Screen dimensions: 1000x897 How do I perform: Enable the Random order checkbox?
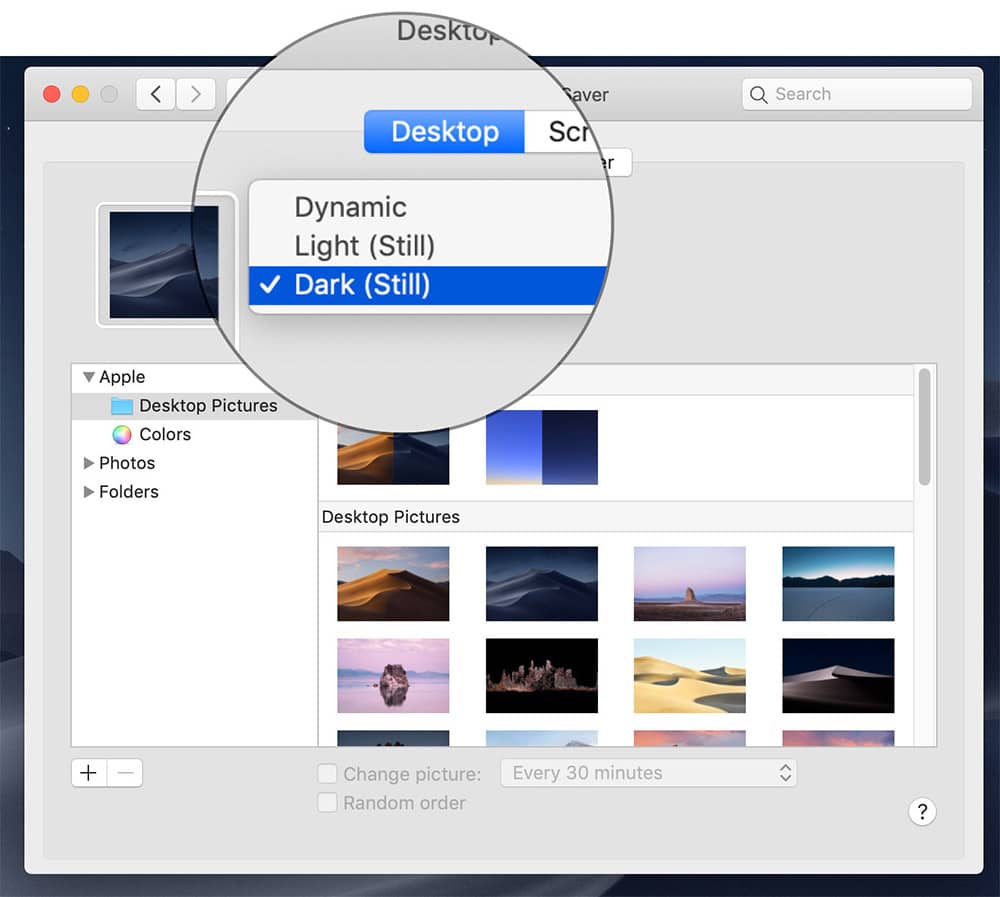point(327,803)
